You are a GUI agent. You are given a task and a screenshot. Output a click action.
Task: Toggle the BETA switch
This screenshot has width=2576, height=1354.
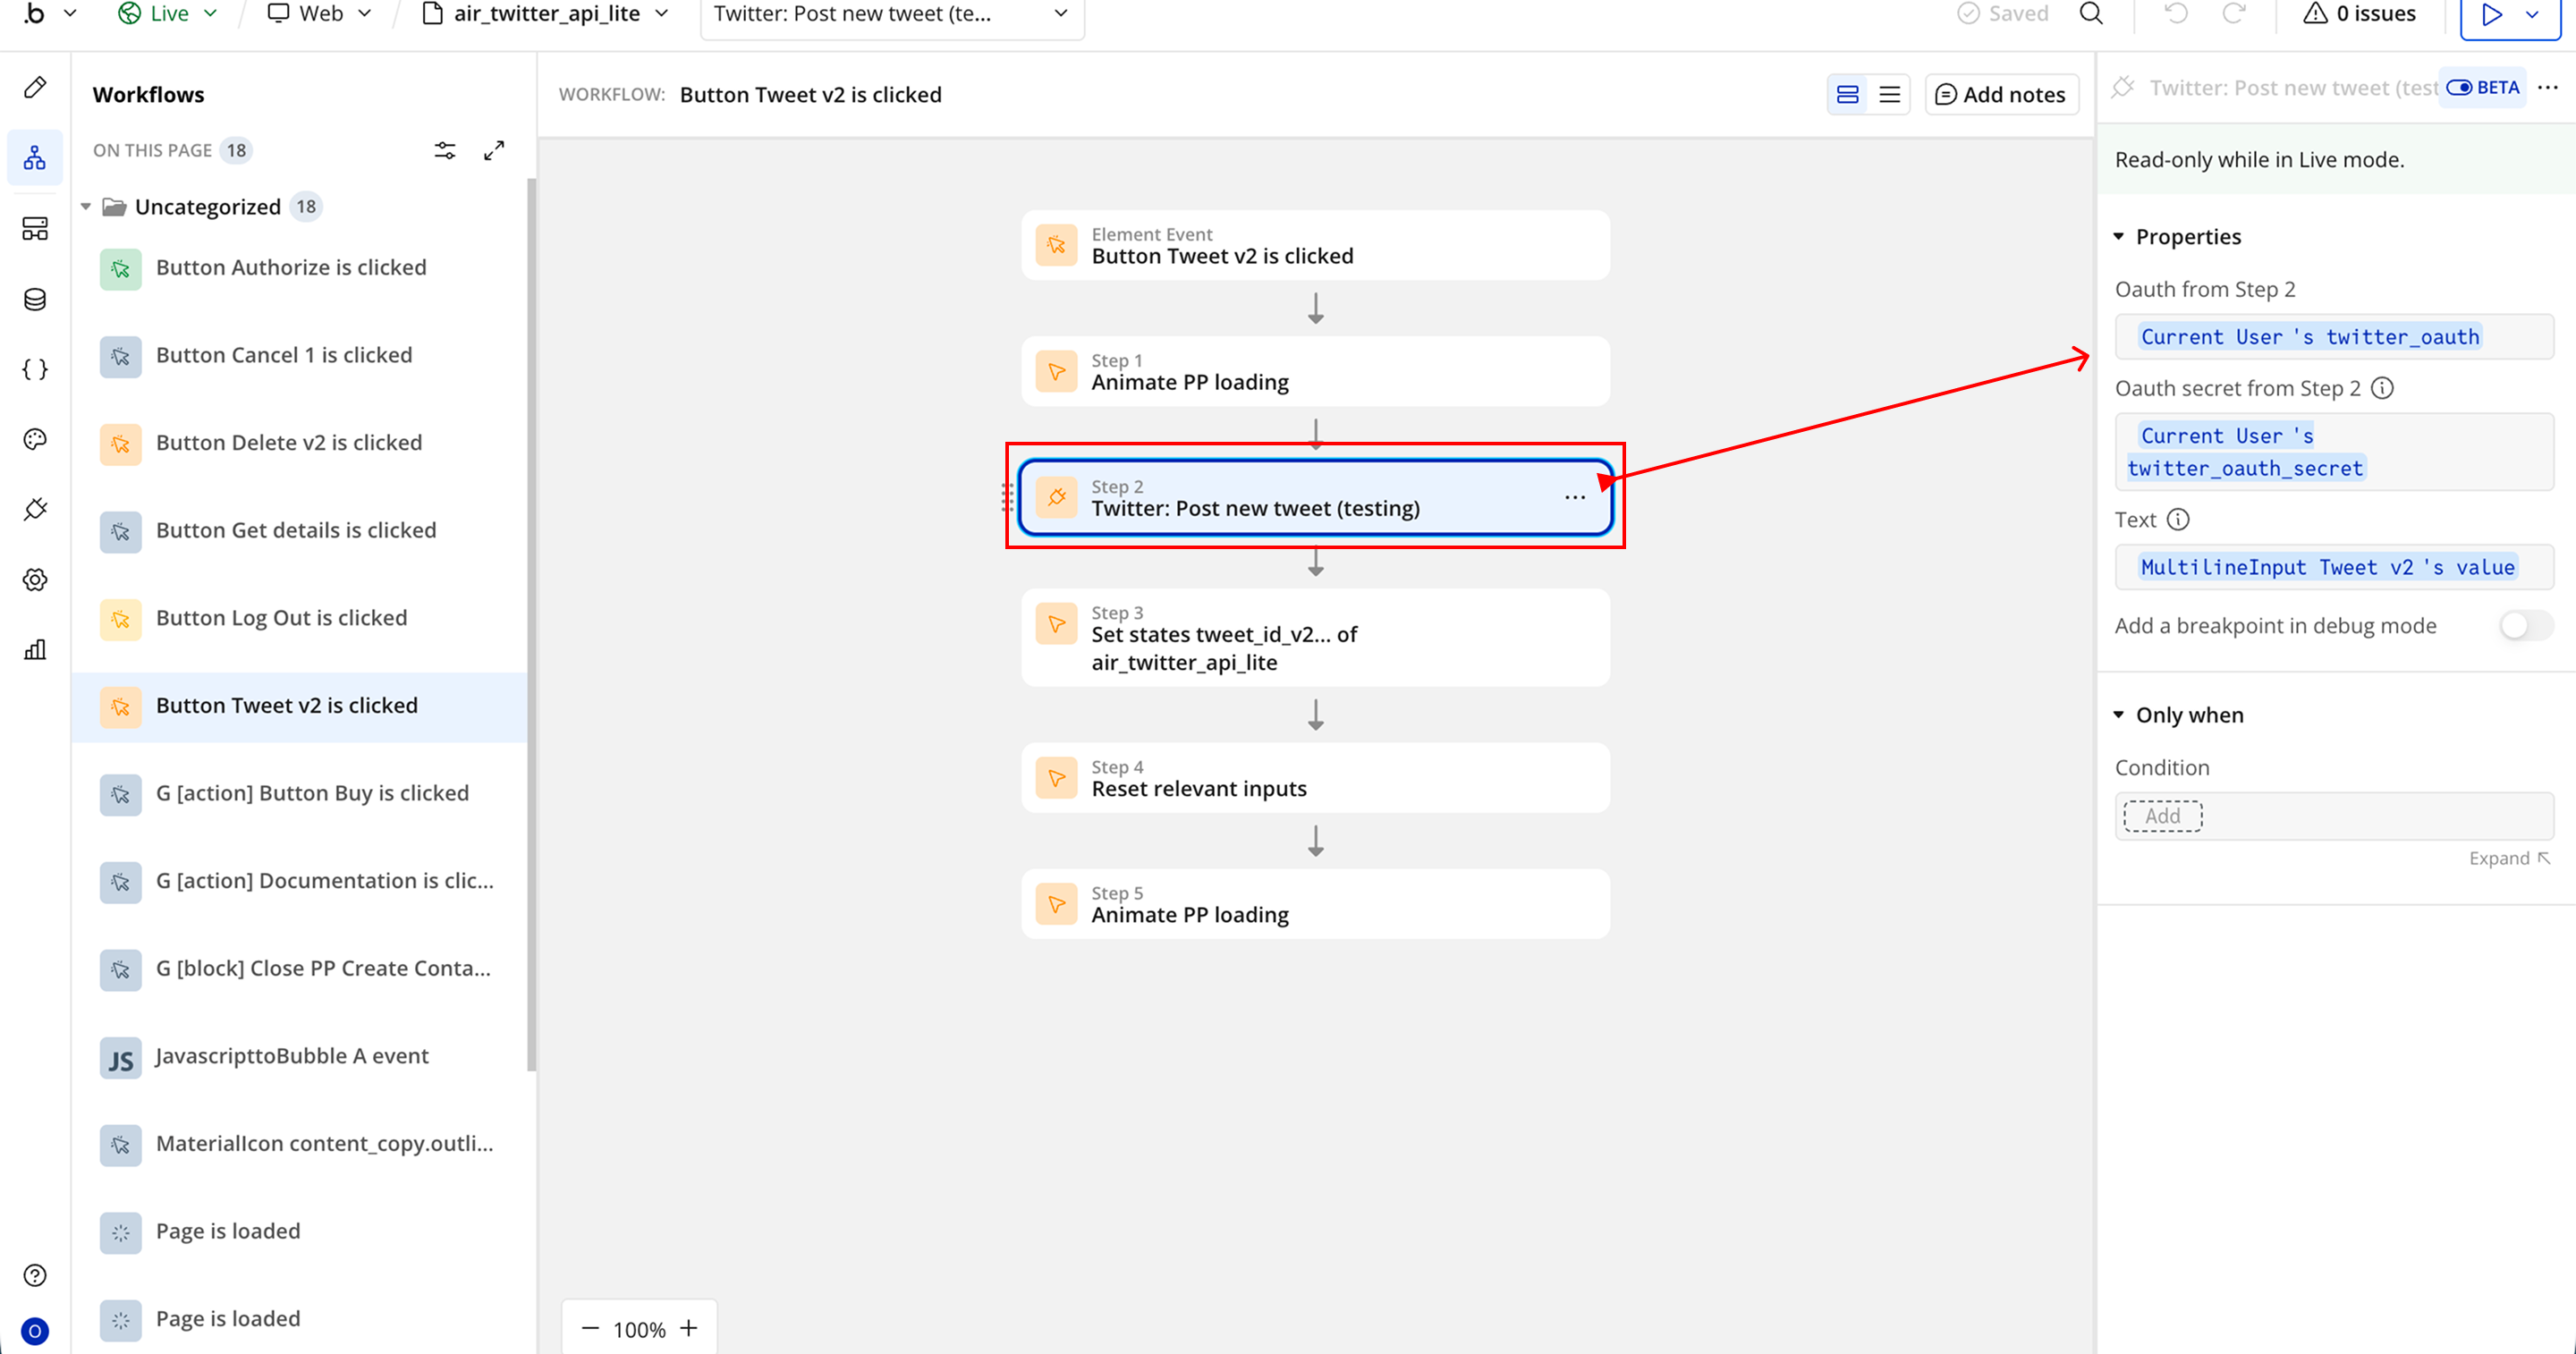click(2460, 88)
